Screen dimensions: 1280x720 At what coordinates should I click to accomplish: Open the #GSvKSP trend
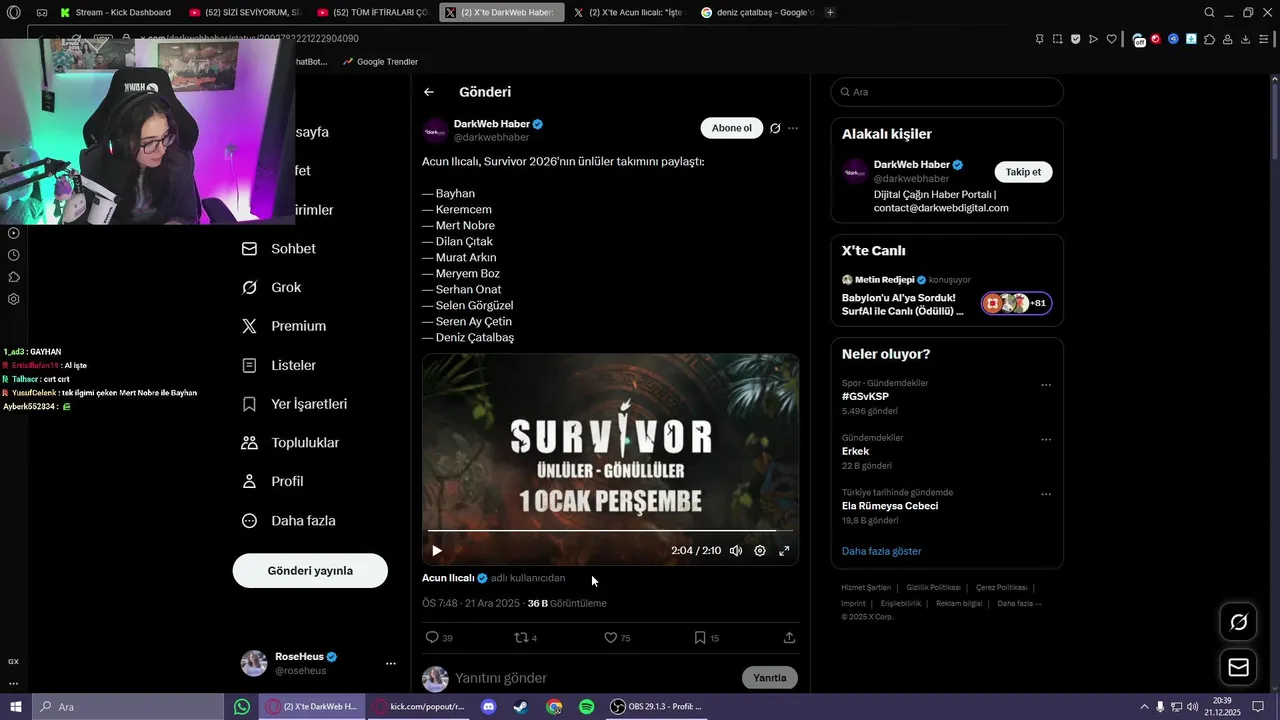[x=865, y=397]
